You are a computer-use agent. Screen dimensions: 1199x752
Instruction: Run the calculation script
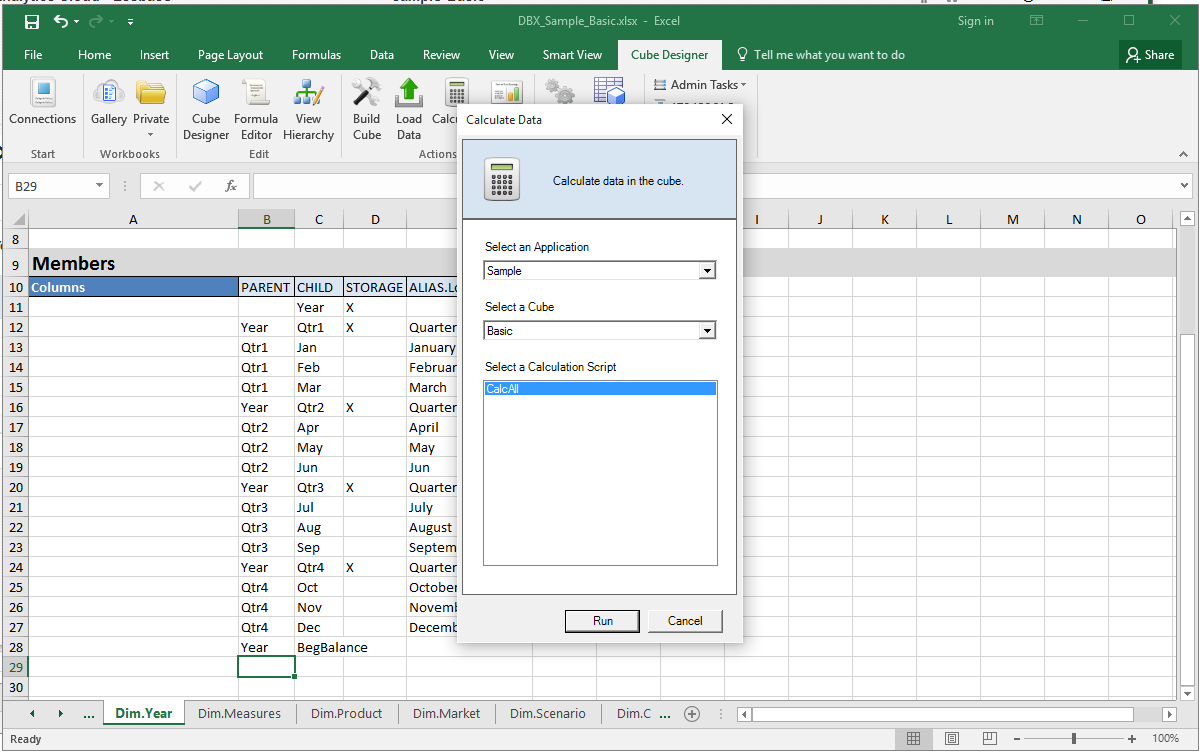(603, 621)
